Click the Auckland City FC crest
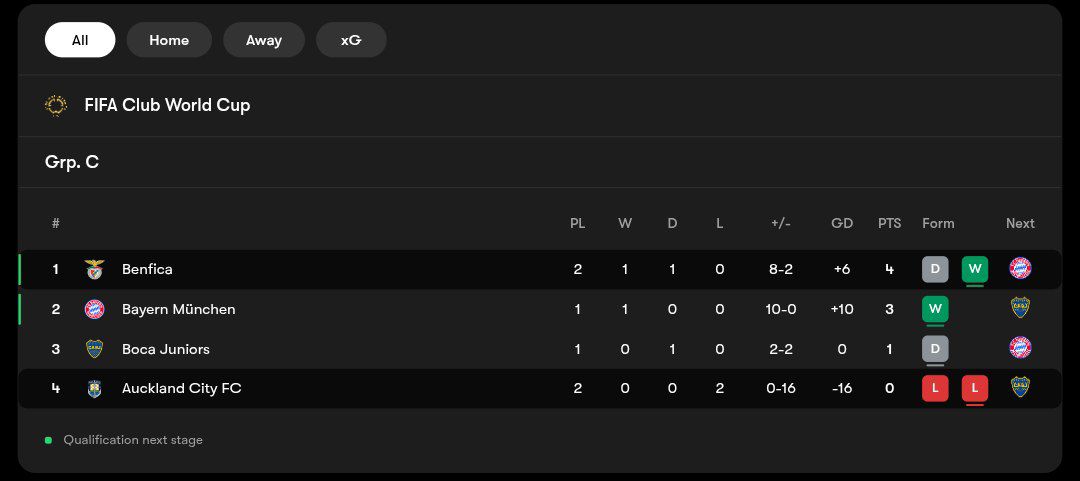This screenshot has width=1080, height=481. tap(94, 389)
